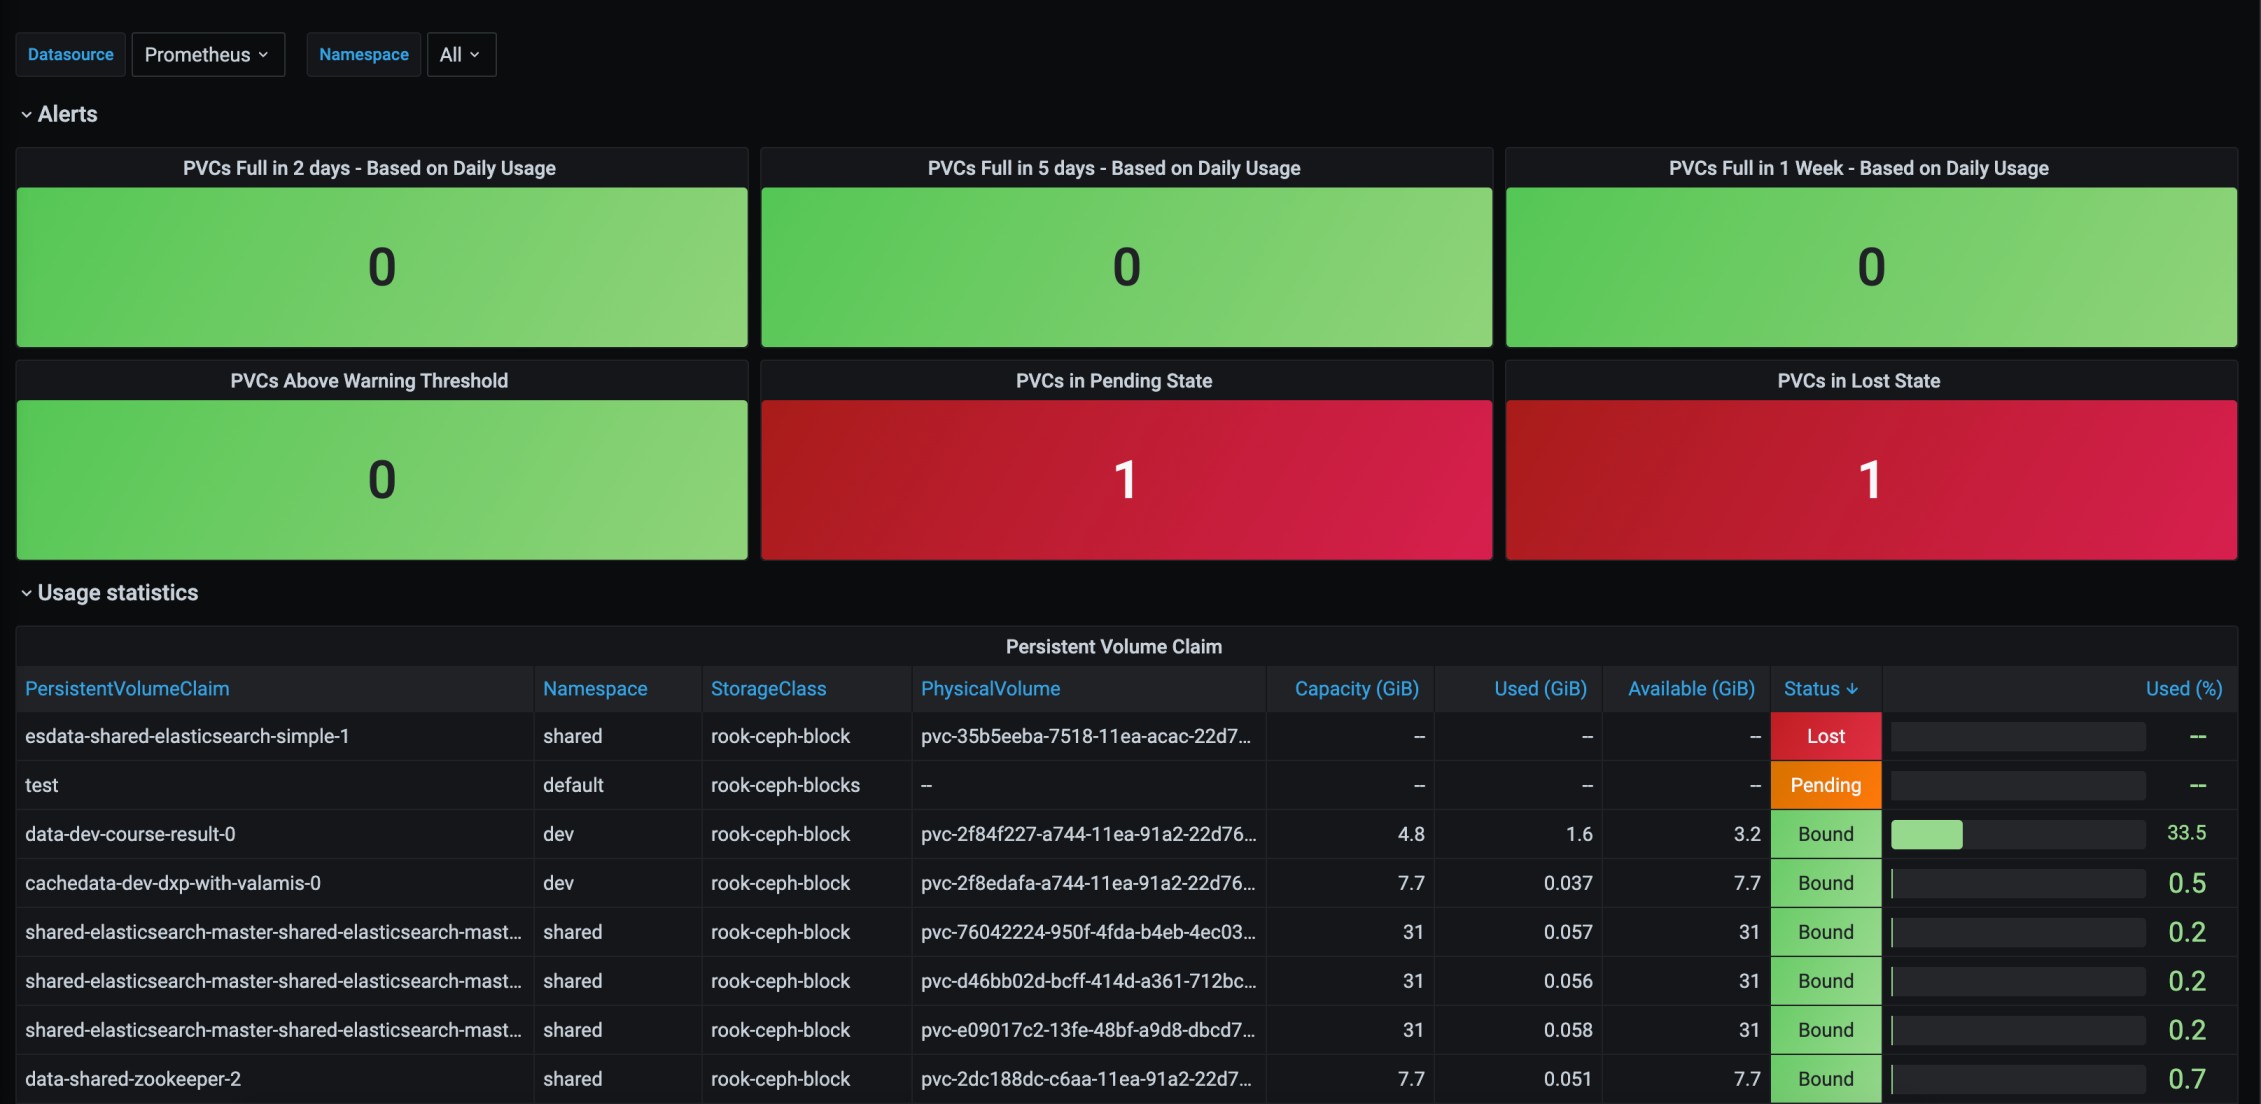2261x1104 pixels.
Task: Sort by PhysicalVolume column header
Action: click(x=990, y=689)
